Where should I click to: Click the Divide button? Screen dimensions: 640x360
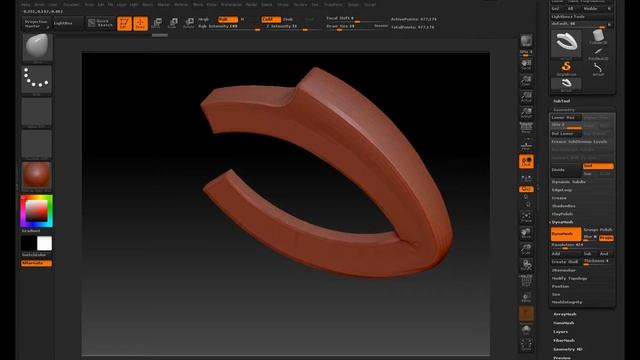[x=565, y=170]
